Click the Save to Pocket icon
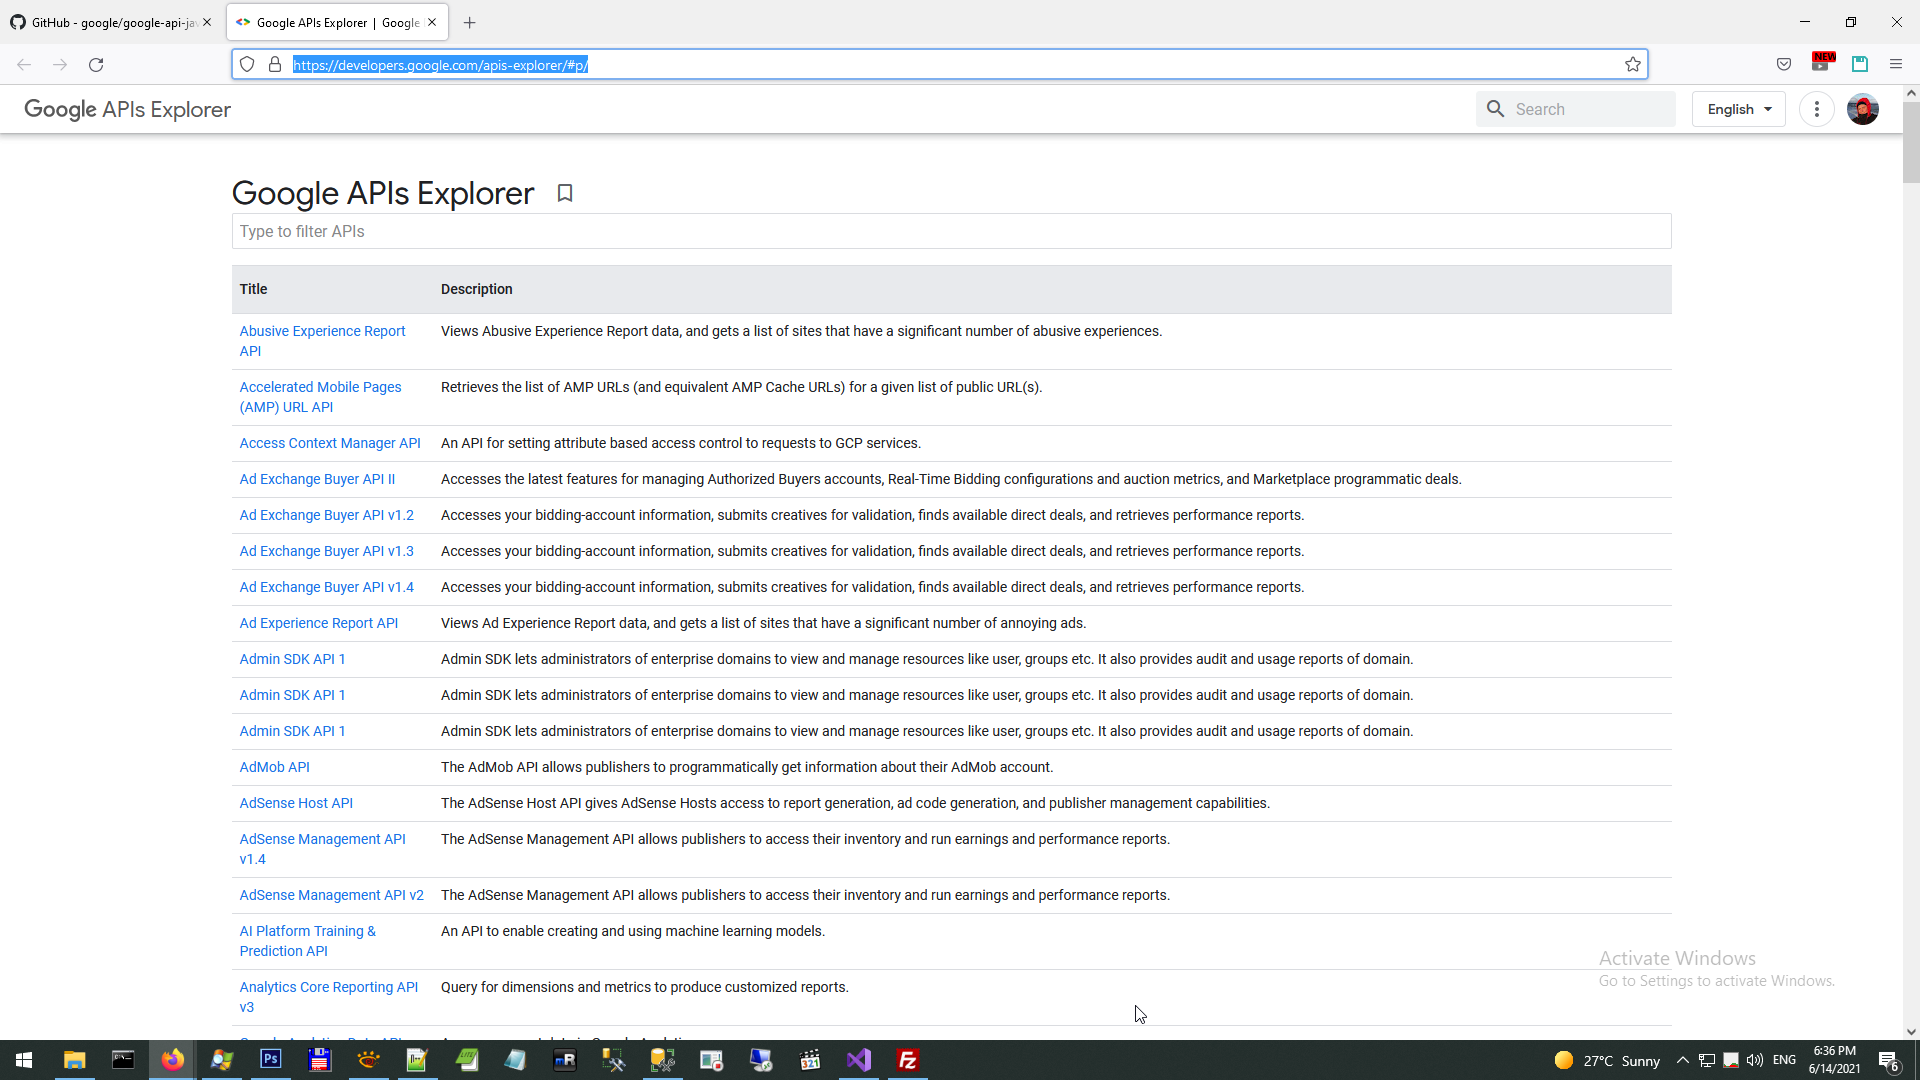This screenshot has width=1920, height=1080. (1784, 65)
